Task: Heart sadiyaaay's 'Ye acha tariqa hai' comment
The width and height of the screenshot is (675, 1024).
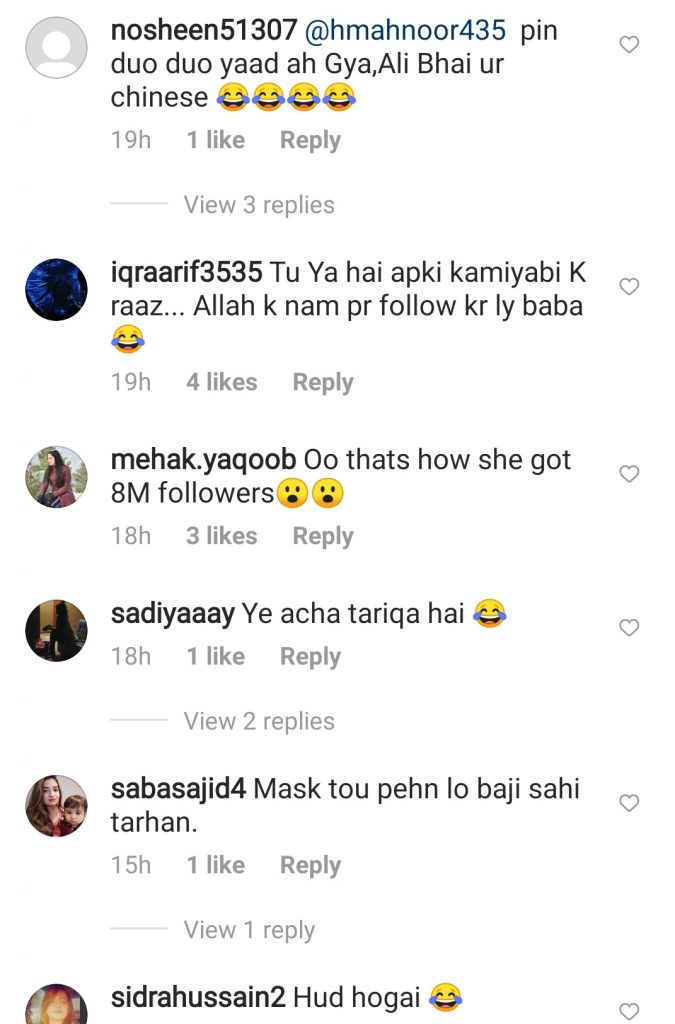Action: 629,628
